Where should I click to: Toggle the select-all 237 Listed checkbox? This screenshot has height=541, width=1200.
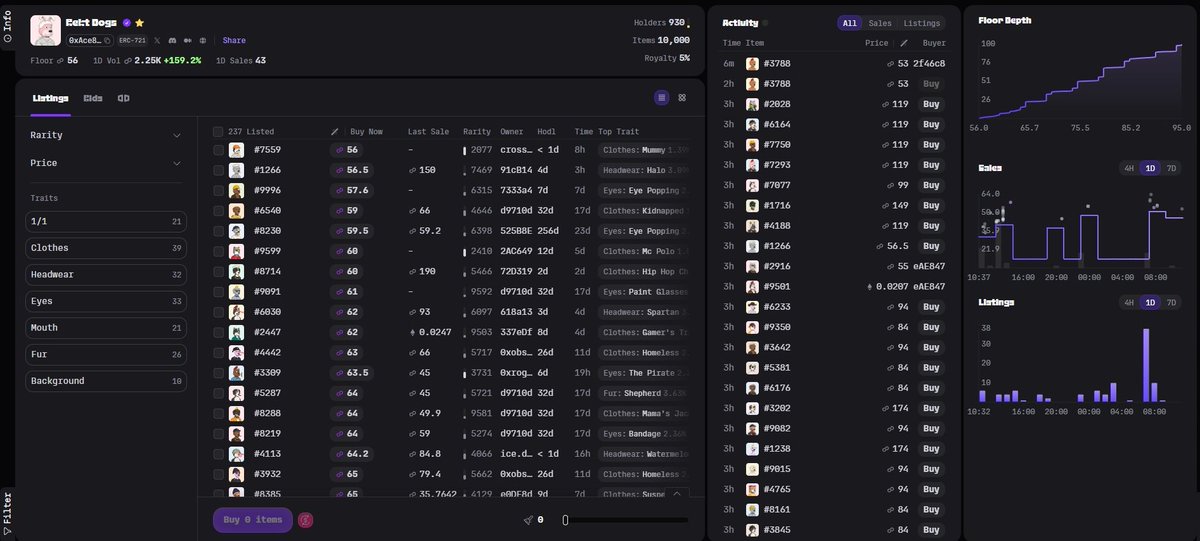coord(218,132)
